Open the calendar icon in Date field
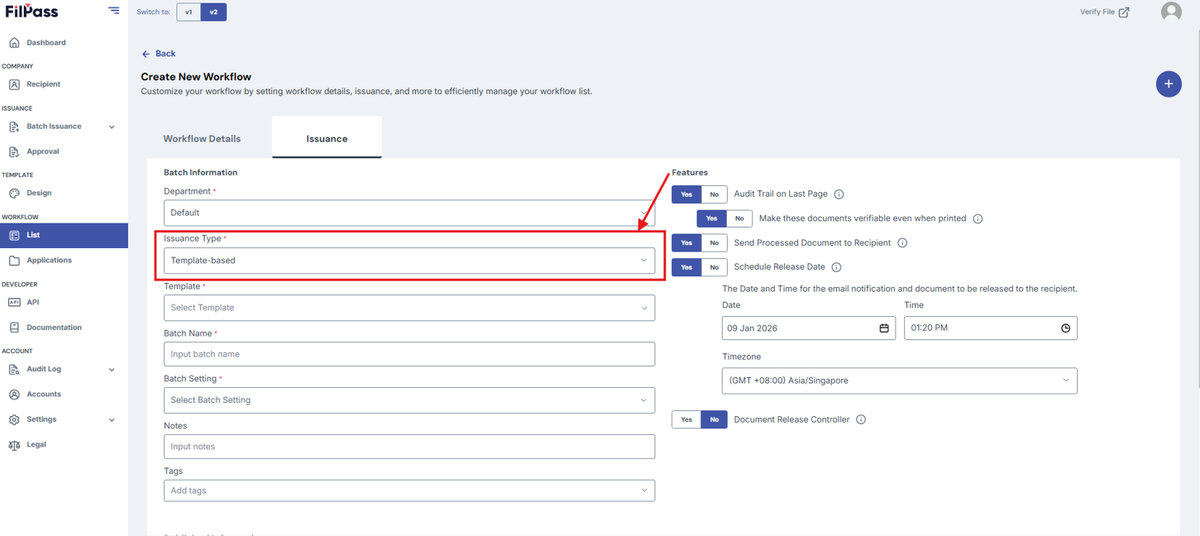Image resolution: width=1200 pixels, height=536 pixels. 884,328
